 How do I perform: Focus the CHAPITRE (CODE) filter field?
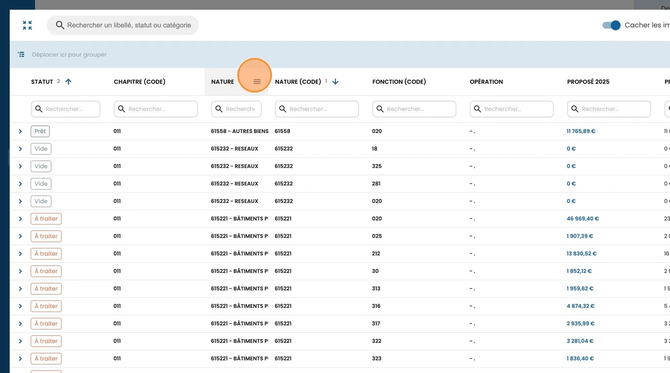[156, 109]
